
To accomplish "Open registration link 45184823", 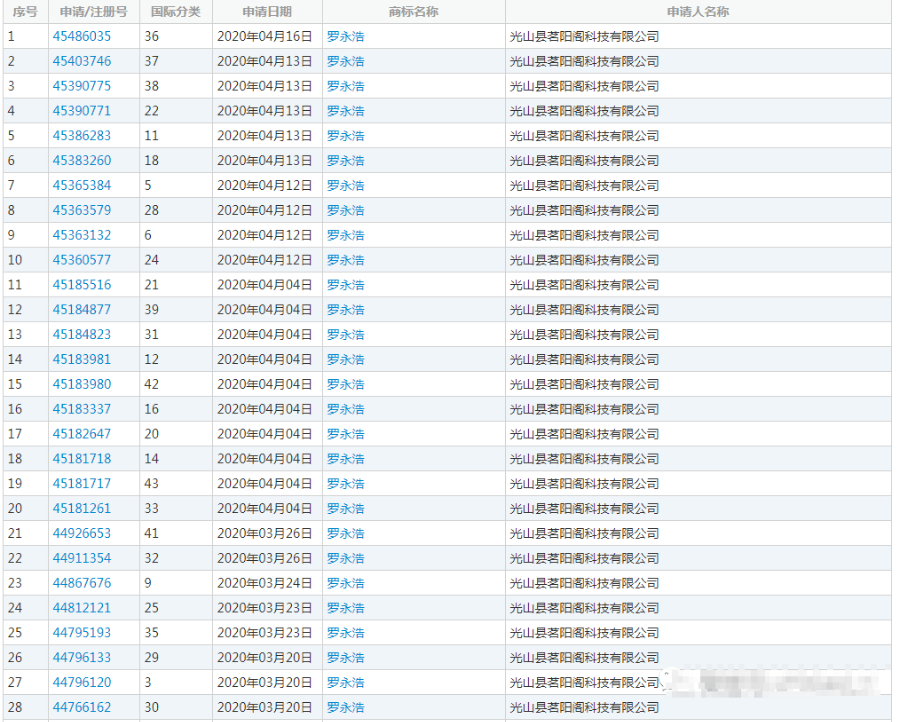I will [x=82, y=335].
